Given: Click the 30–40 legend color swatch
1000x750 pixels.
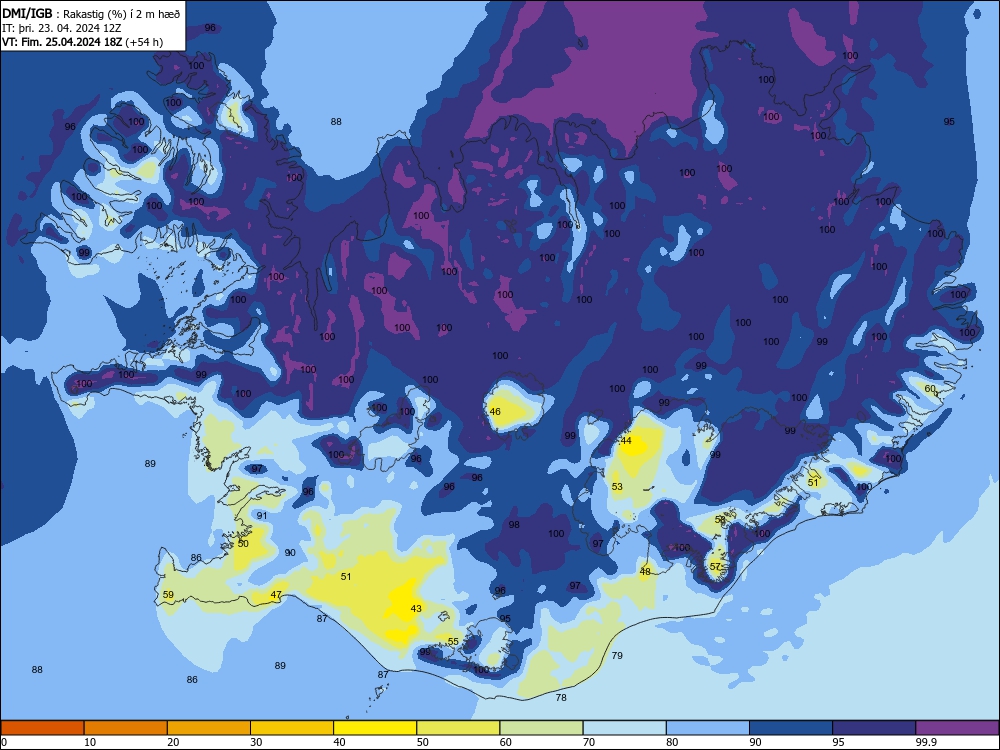Looking at the screenshot, I should click(292, 728).
